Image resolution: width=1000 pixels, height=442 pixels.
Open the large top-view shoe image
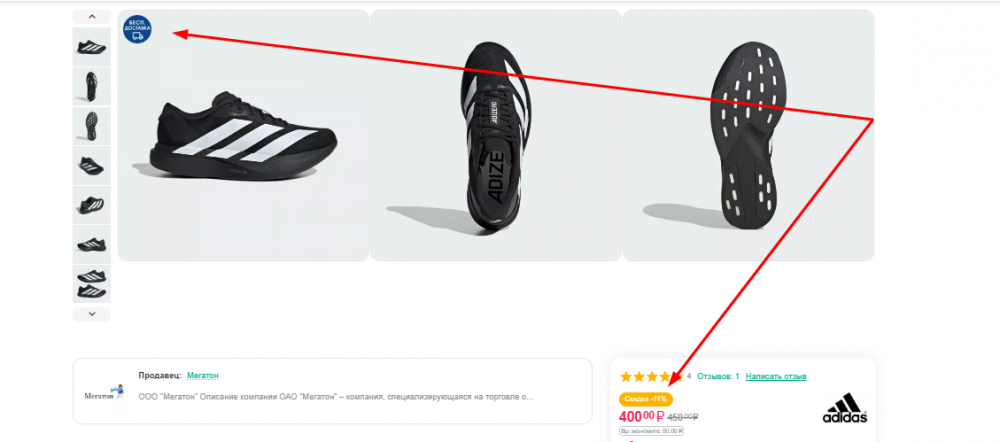coord(496,136)
